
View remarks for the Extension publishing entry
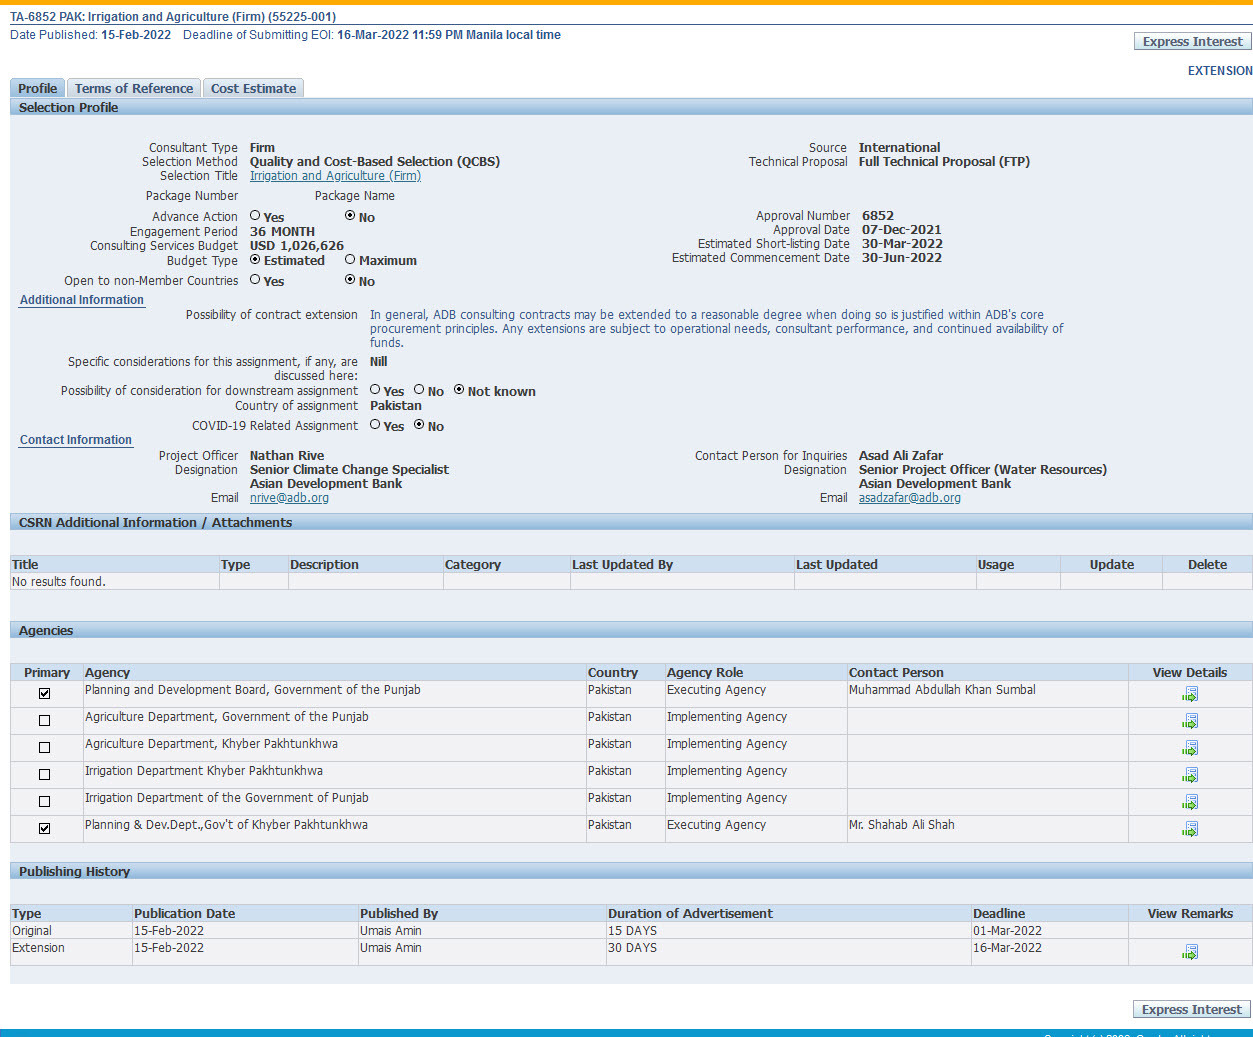pyautogui.click(x=1190, y=952)
